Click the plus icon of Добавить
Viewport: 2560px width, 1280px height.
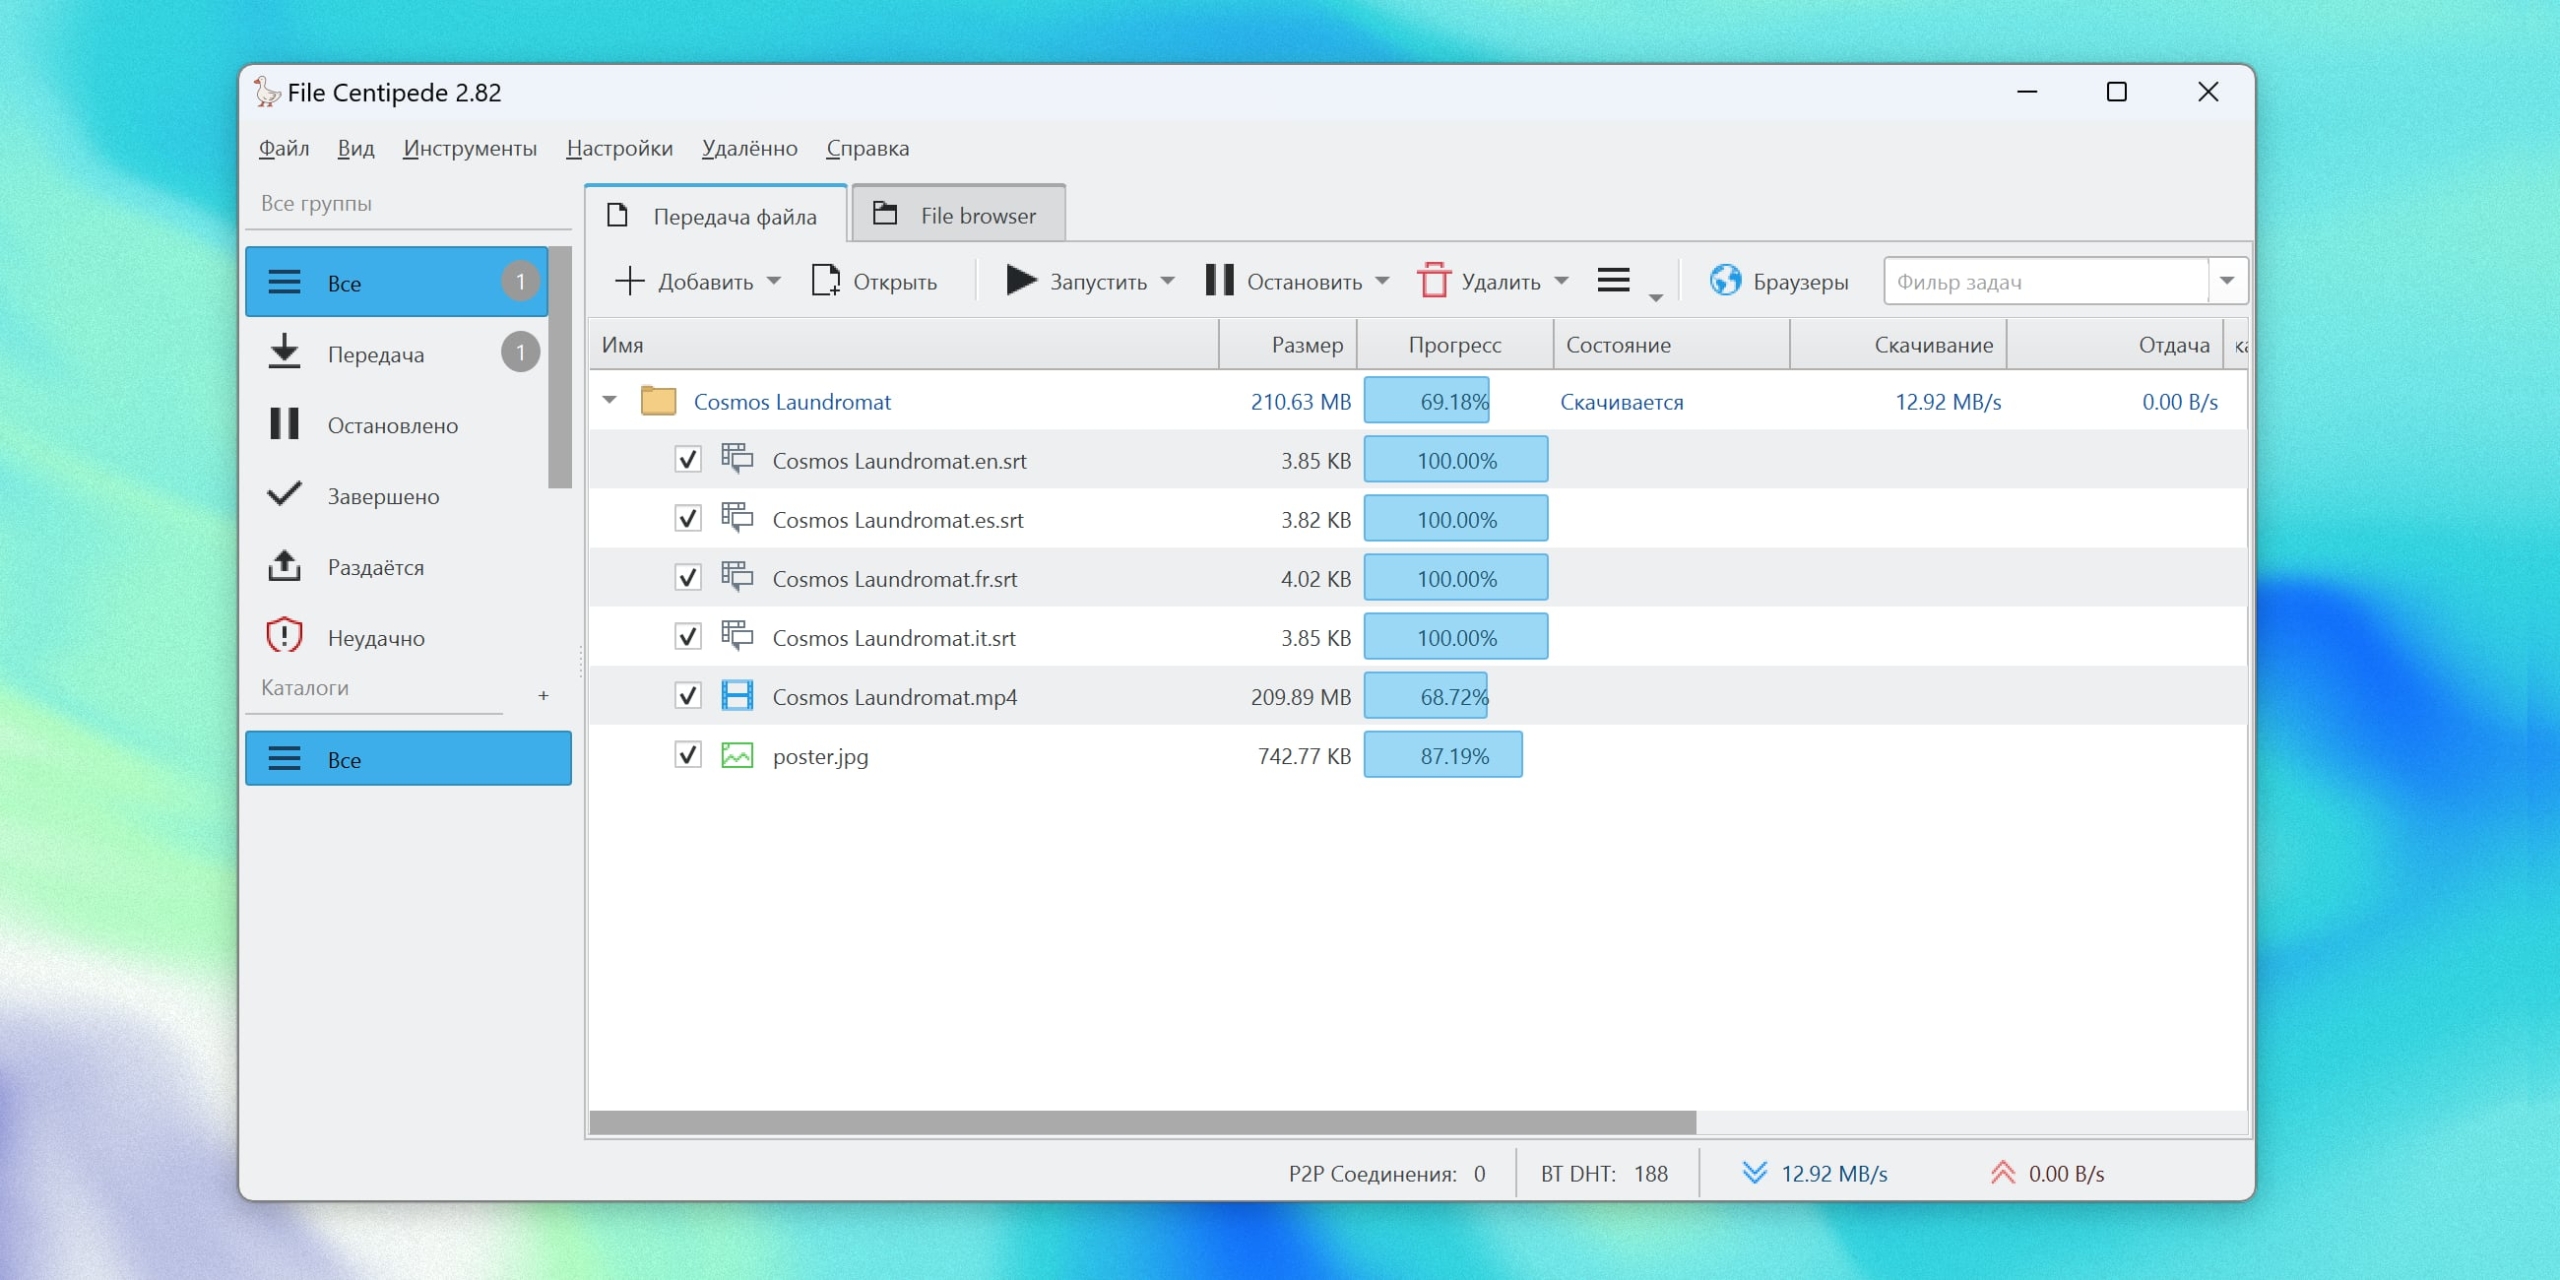coord(629,281)
